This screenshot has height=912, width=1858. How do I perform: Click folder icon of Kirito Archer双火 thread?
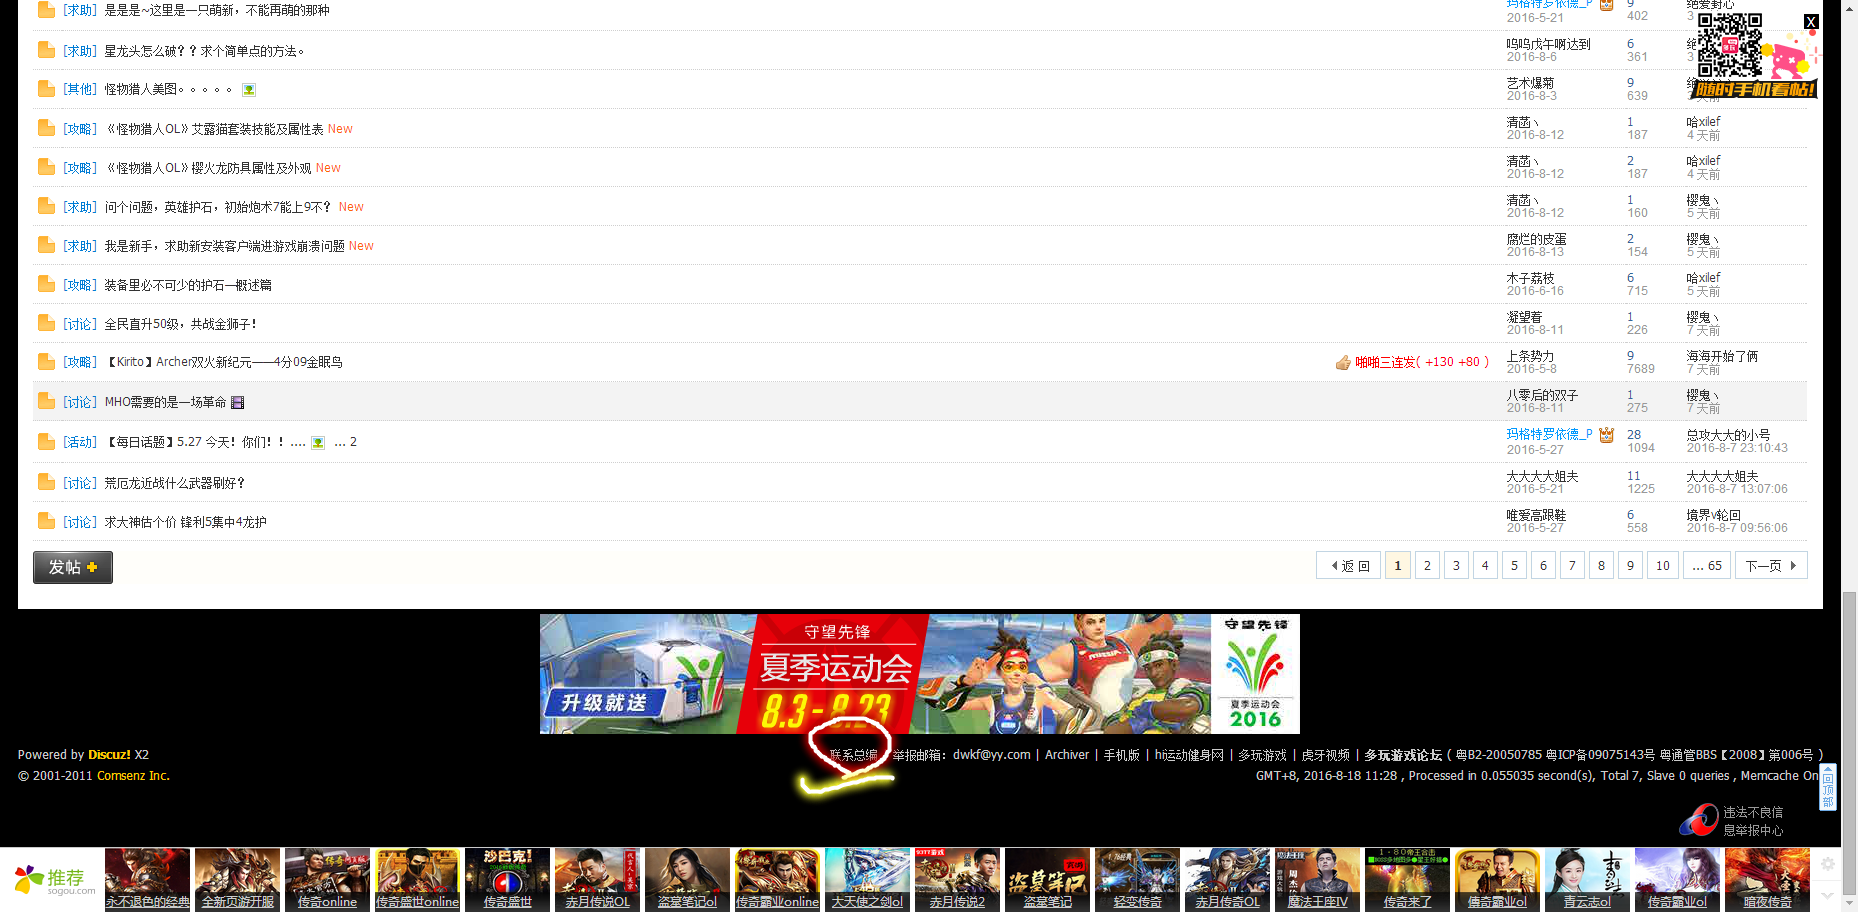[46, 362]
